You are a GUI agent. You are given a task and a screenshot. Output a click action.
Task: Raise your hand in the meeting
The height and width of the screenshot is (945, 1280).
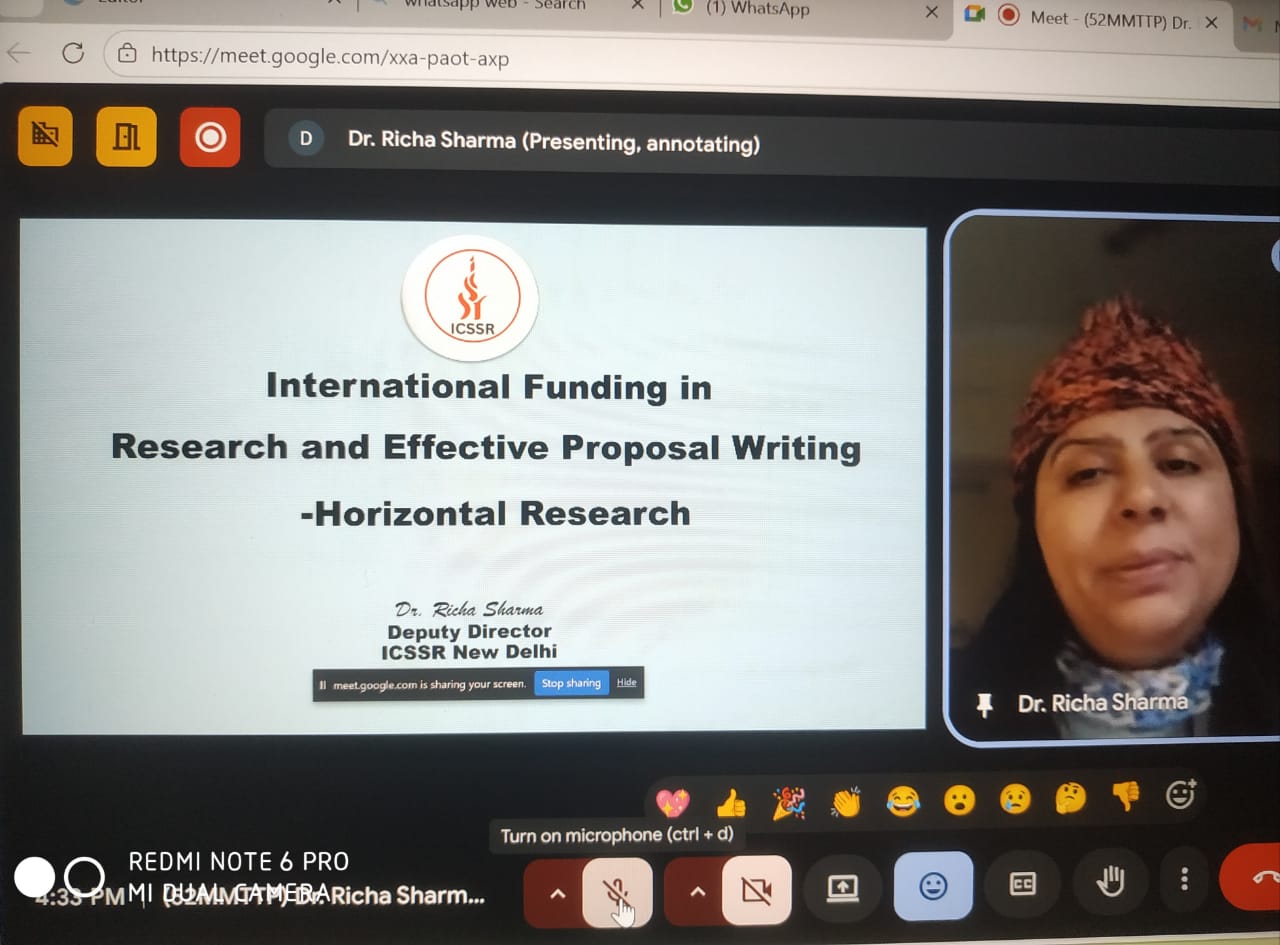pos(1110,881)
